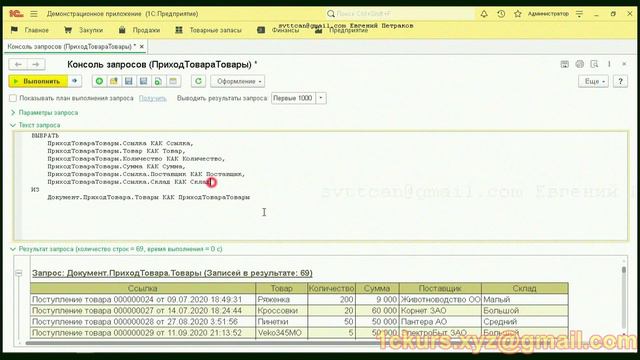
Task: Click the ИЗ keyword line in query
Action: point(35,189)
